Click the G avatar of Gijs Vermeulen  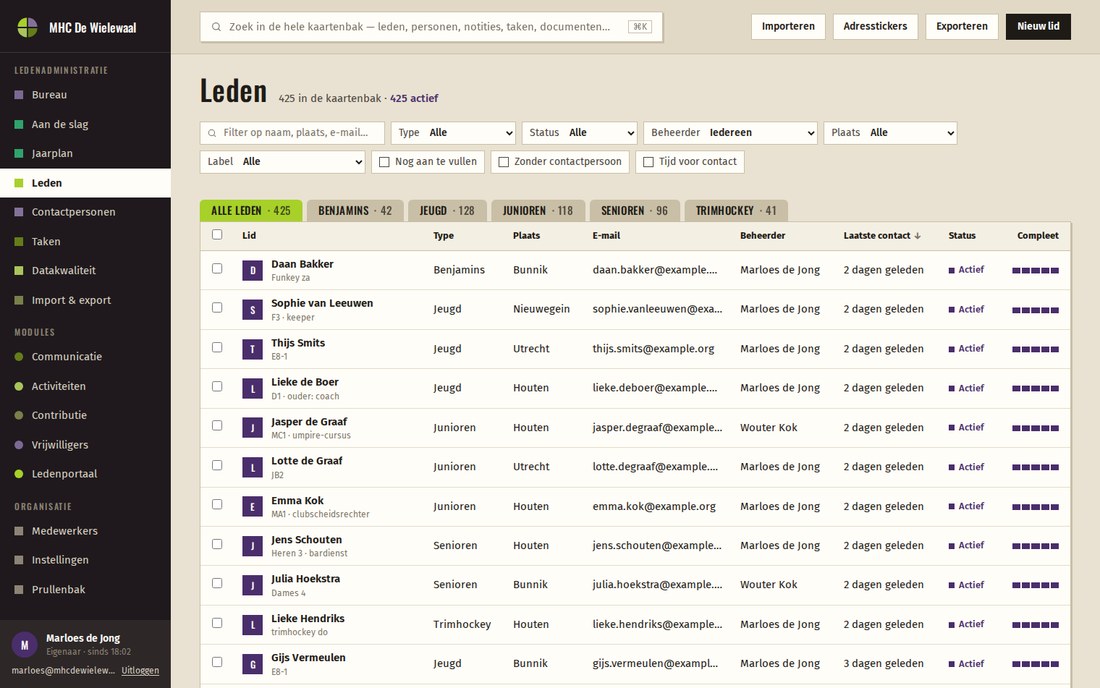253,663
